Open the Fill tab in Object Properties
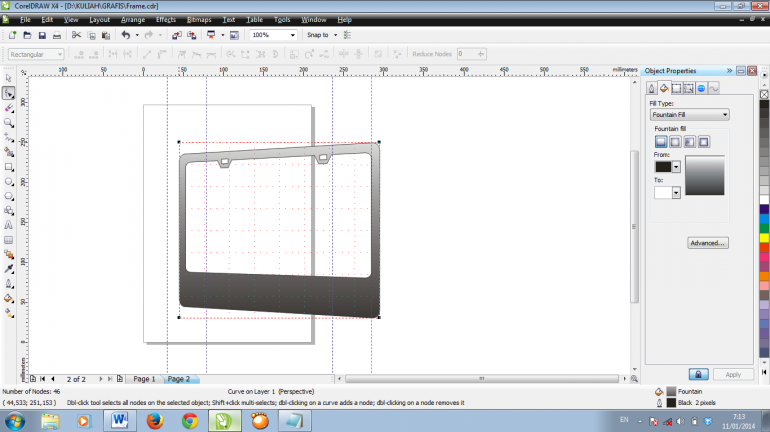Viewport: 770px width, 432px height. tap(664, 88)
